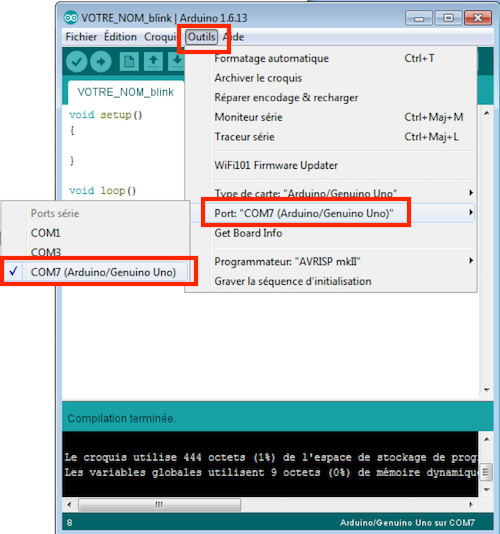Viewport: 500px width, 534px height.
Task: Click 'Compilation terminée.' status message
Action: click(x=122, y=418)
